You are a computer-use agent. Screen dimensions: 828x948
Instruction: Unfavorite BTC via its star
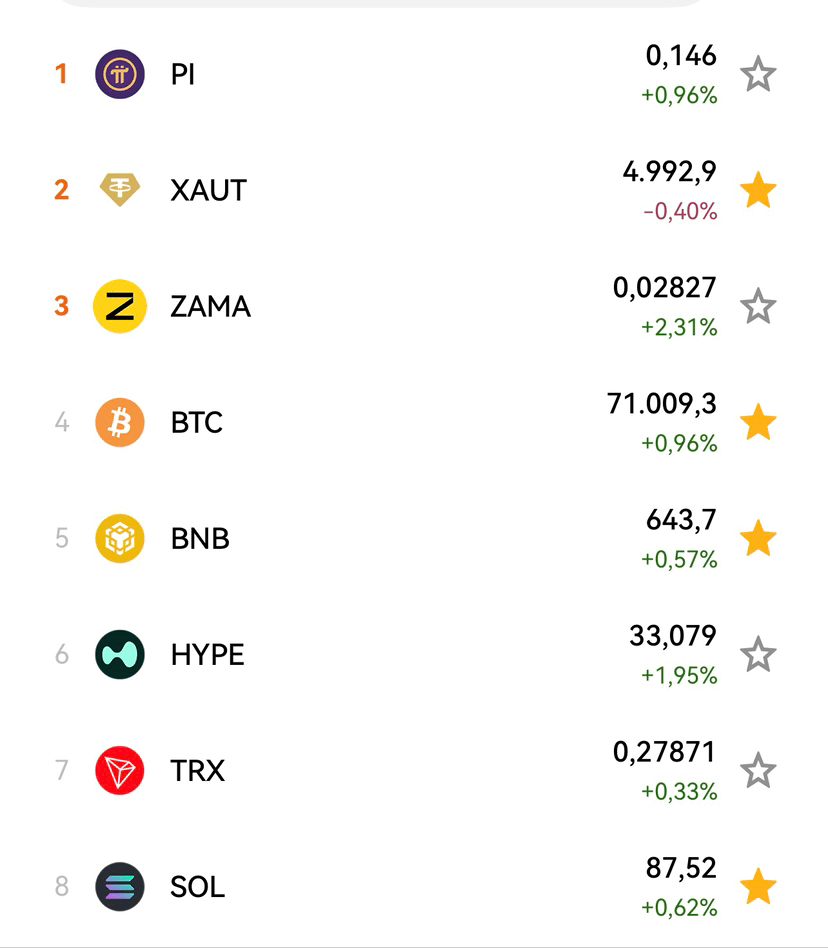(x=758, y=422)
